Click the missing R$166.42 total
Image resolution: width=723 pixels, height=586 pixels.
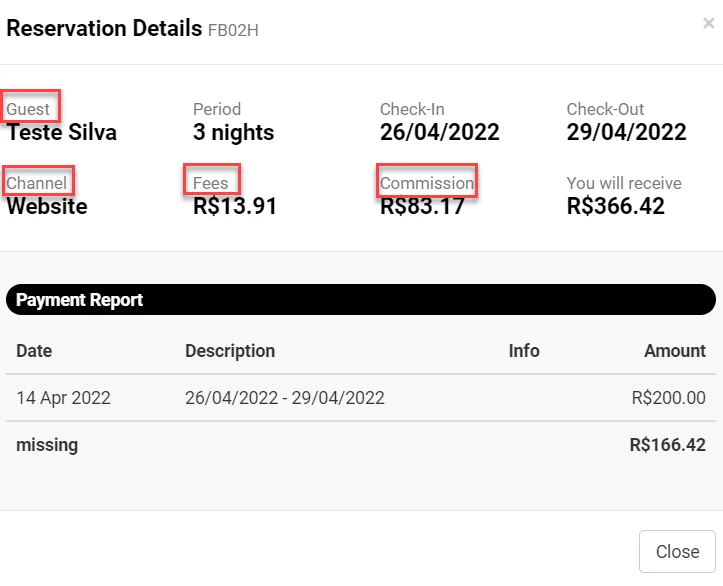667,445
